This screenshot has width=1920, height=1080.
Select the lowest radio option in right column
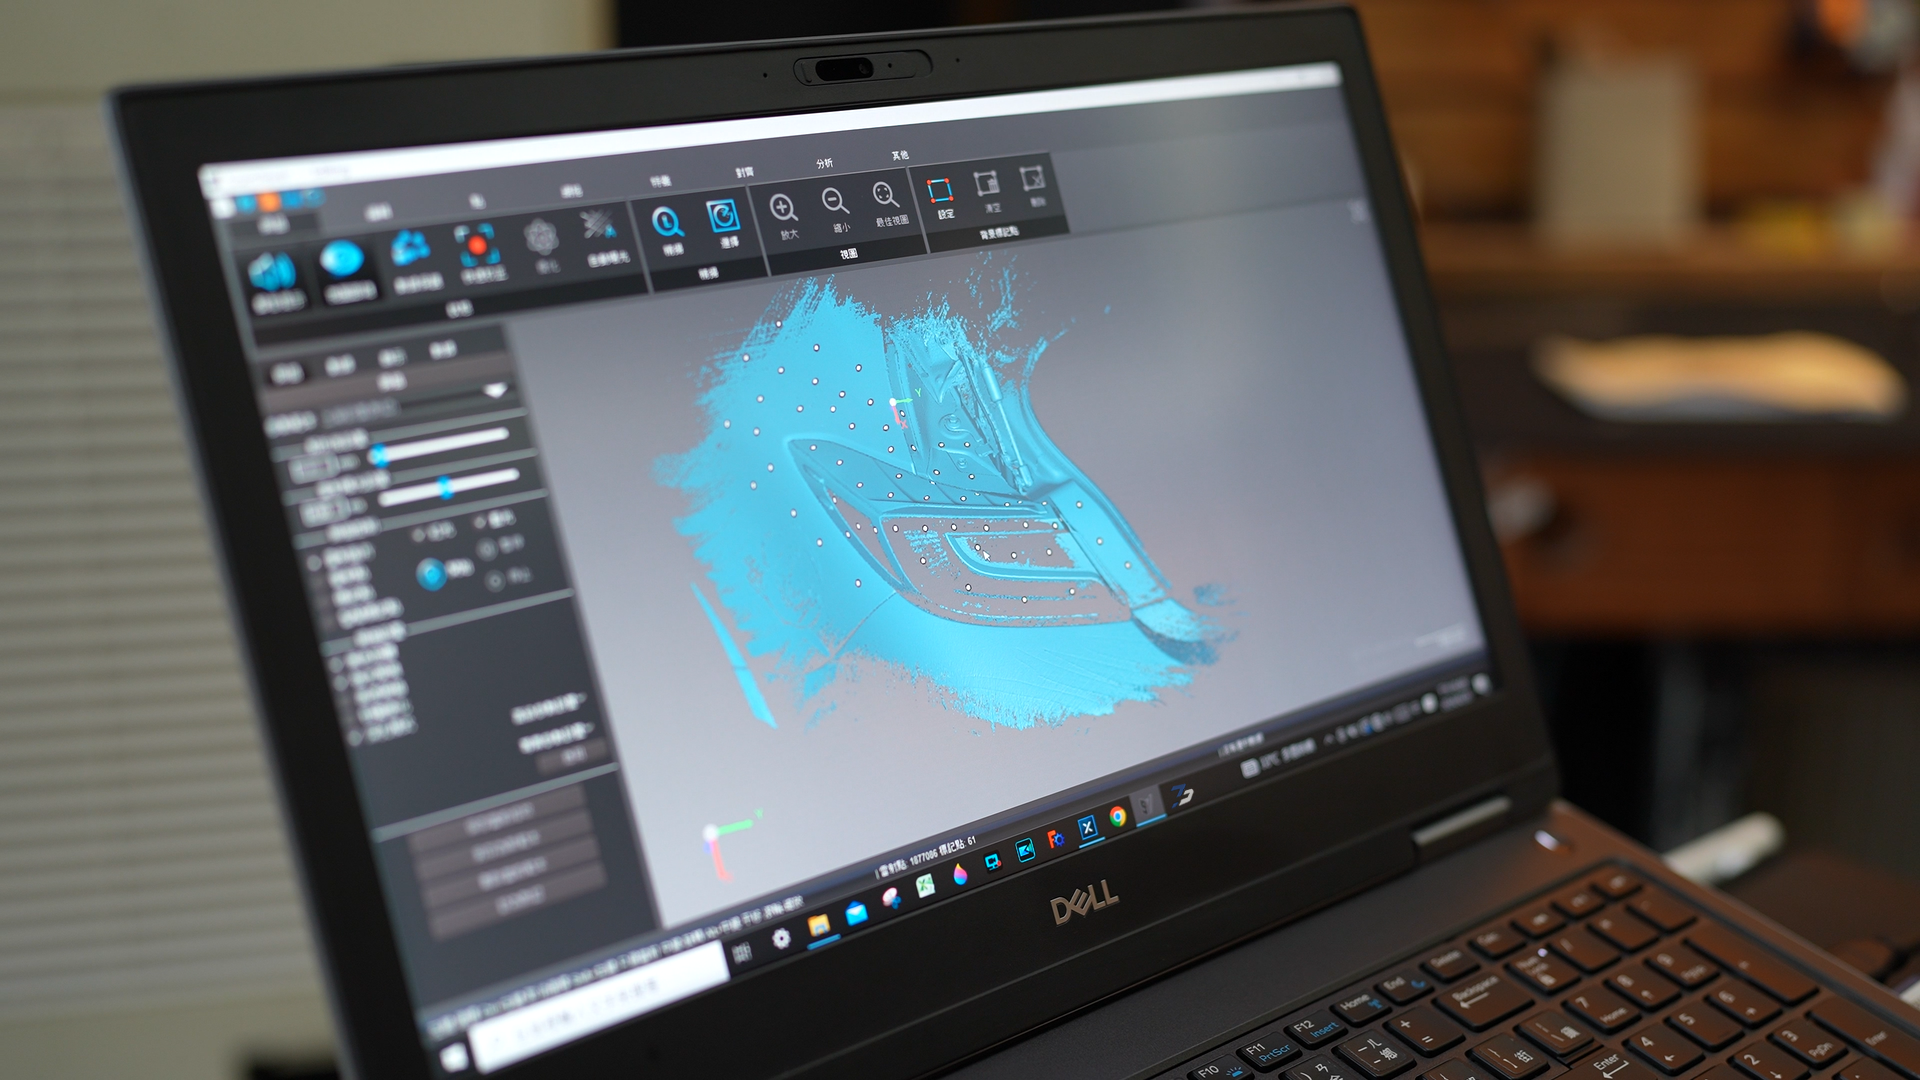[495, 581]
